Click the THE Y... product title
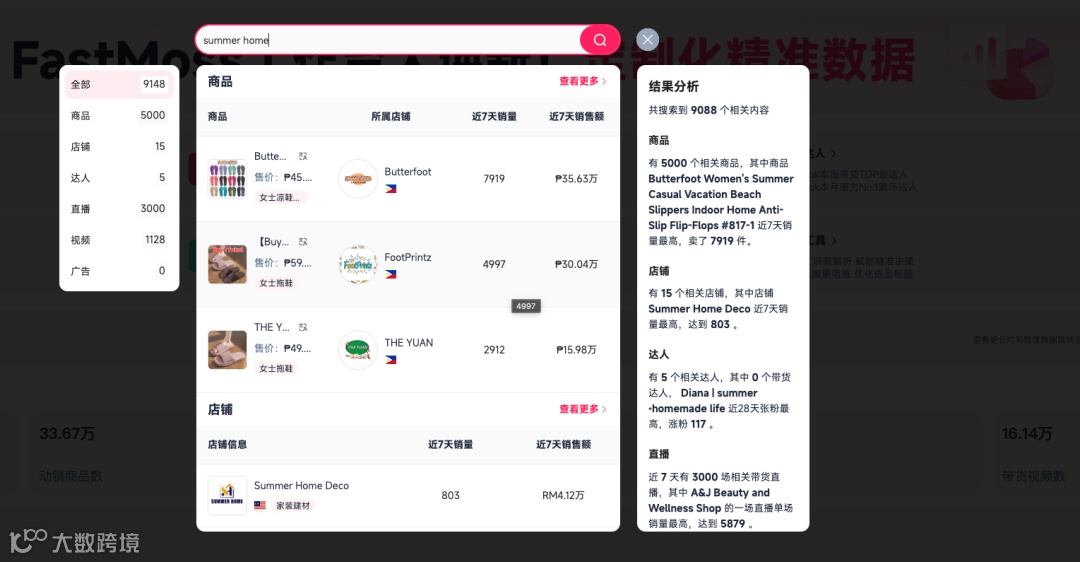This screenshot has width=1080, height=562. pos(272,327)
